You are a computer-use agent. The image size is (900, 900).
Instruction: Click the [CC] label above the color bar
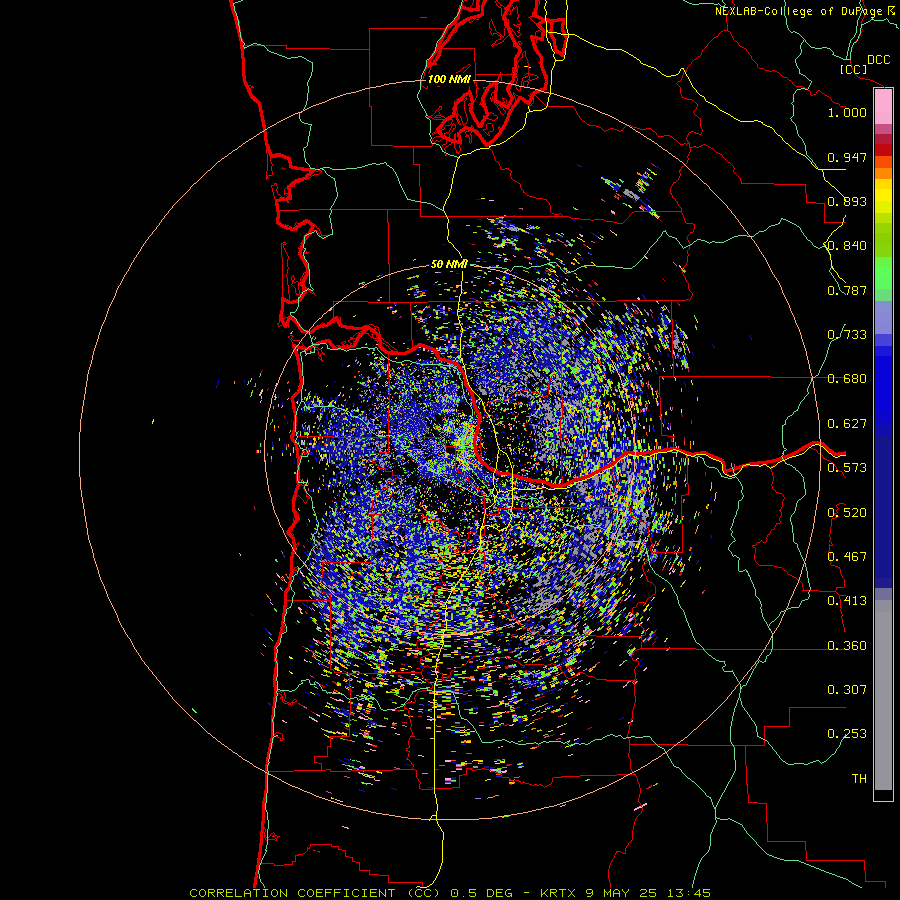point(854,69)
